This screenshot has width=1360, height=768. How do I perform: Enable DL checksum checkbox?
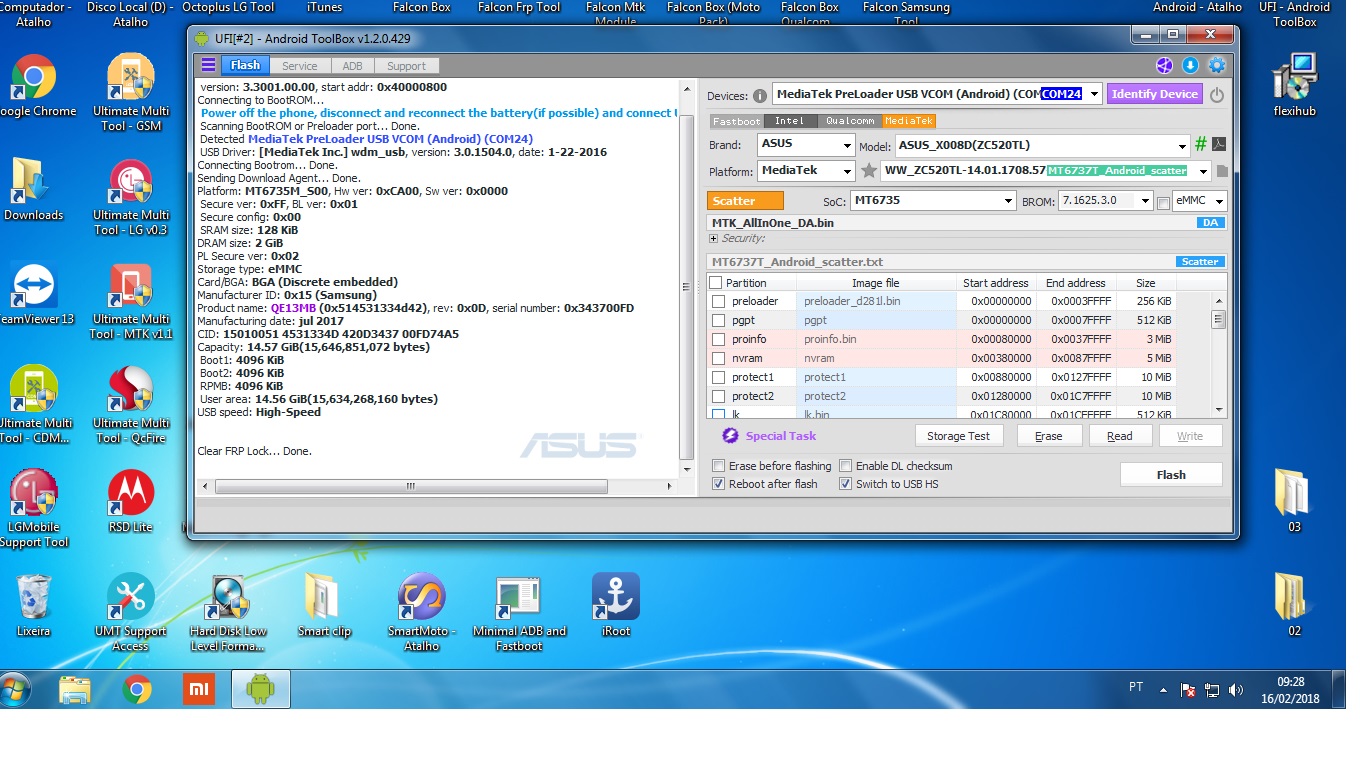[x=845, y=466]
